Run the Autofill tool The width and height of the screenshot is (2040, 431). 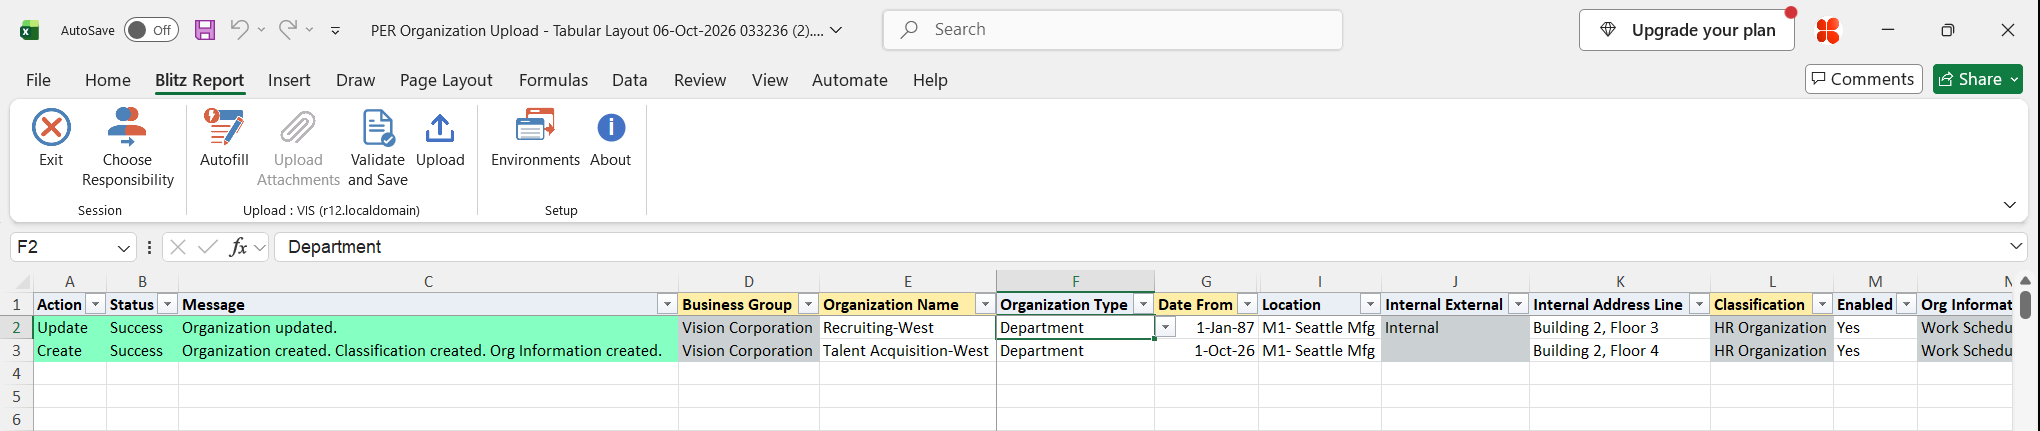click(x=224, y=138)
